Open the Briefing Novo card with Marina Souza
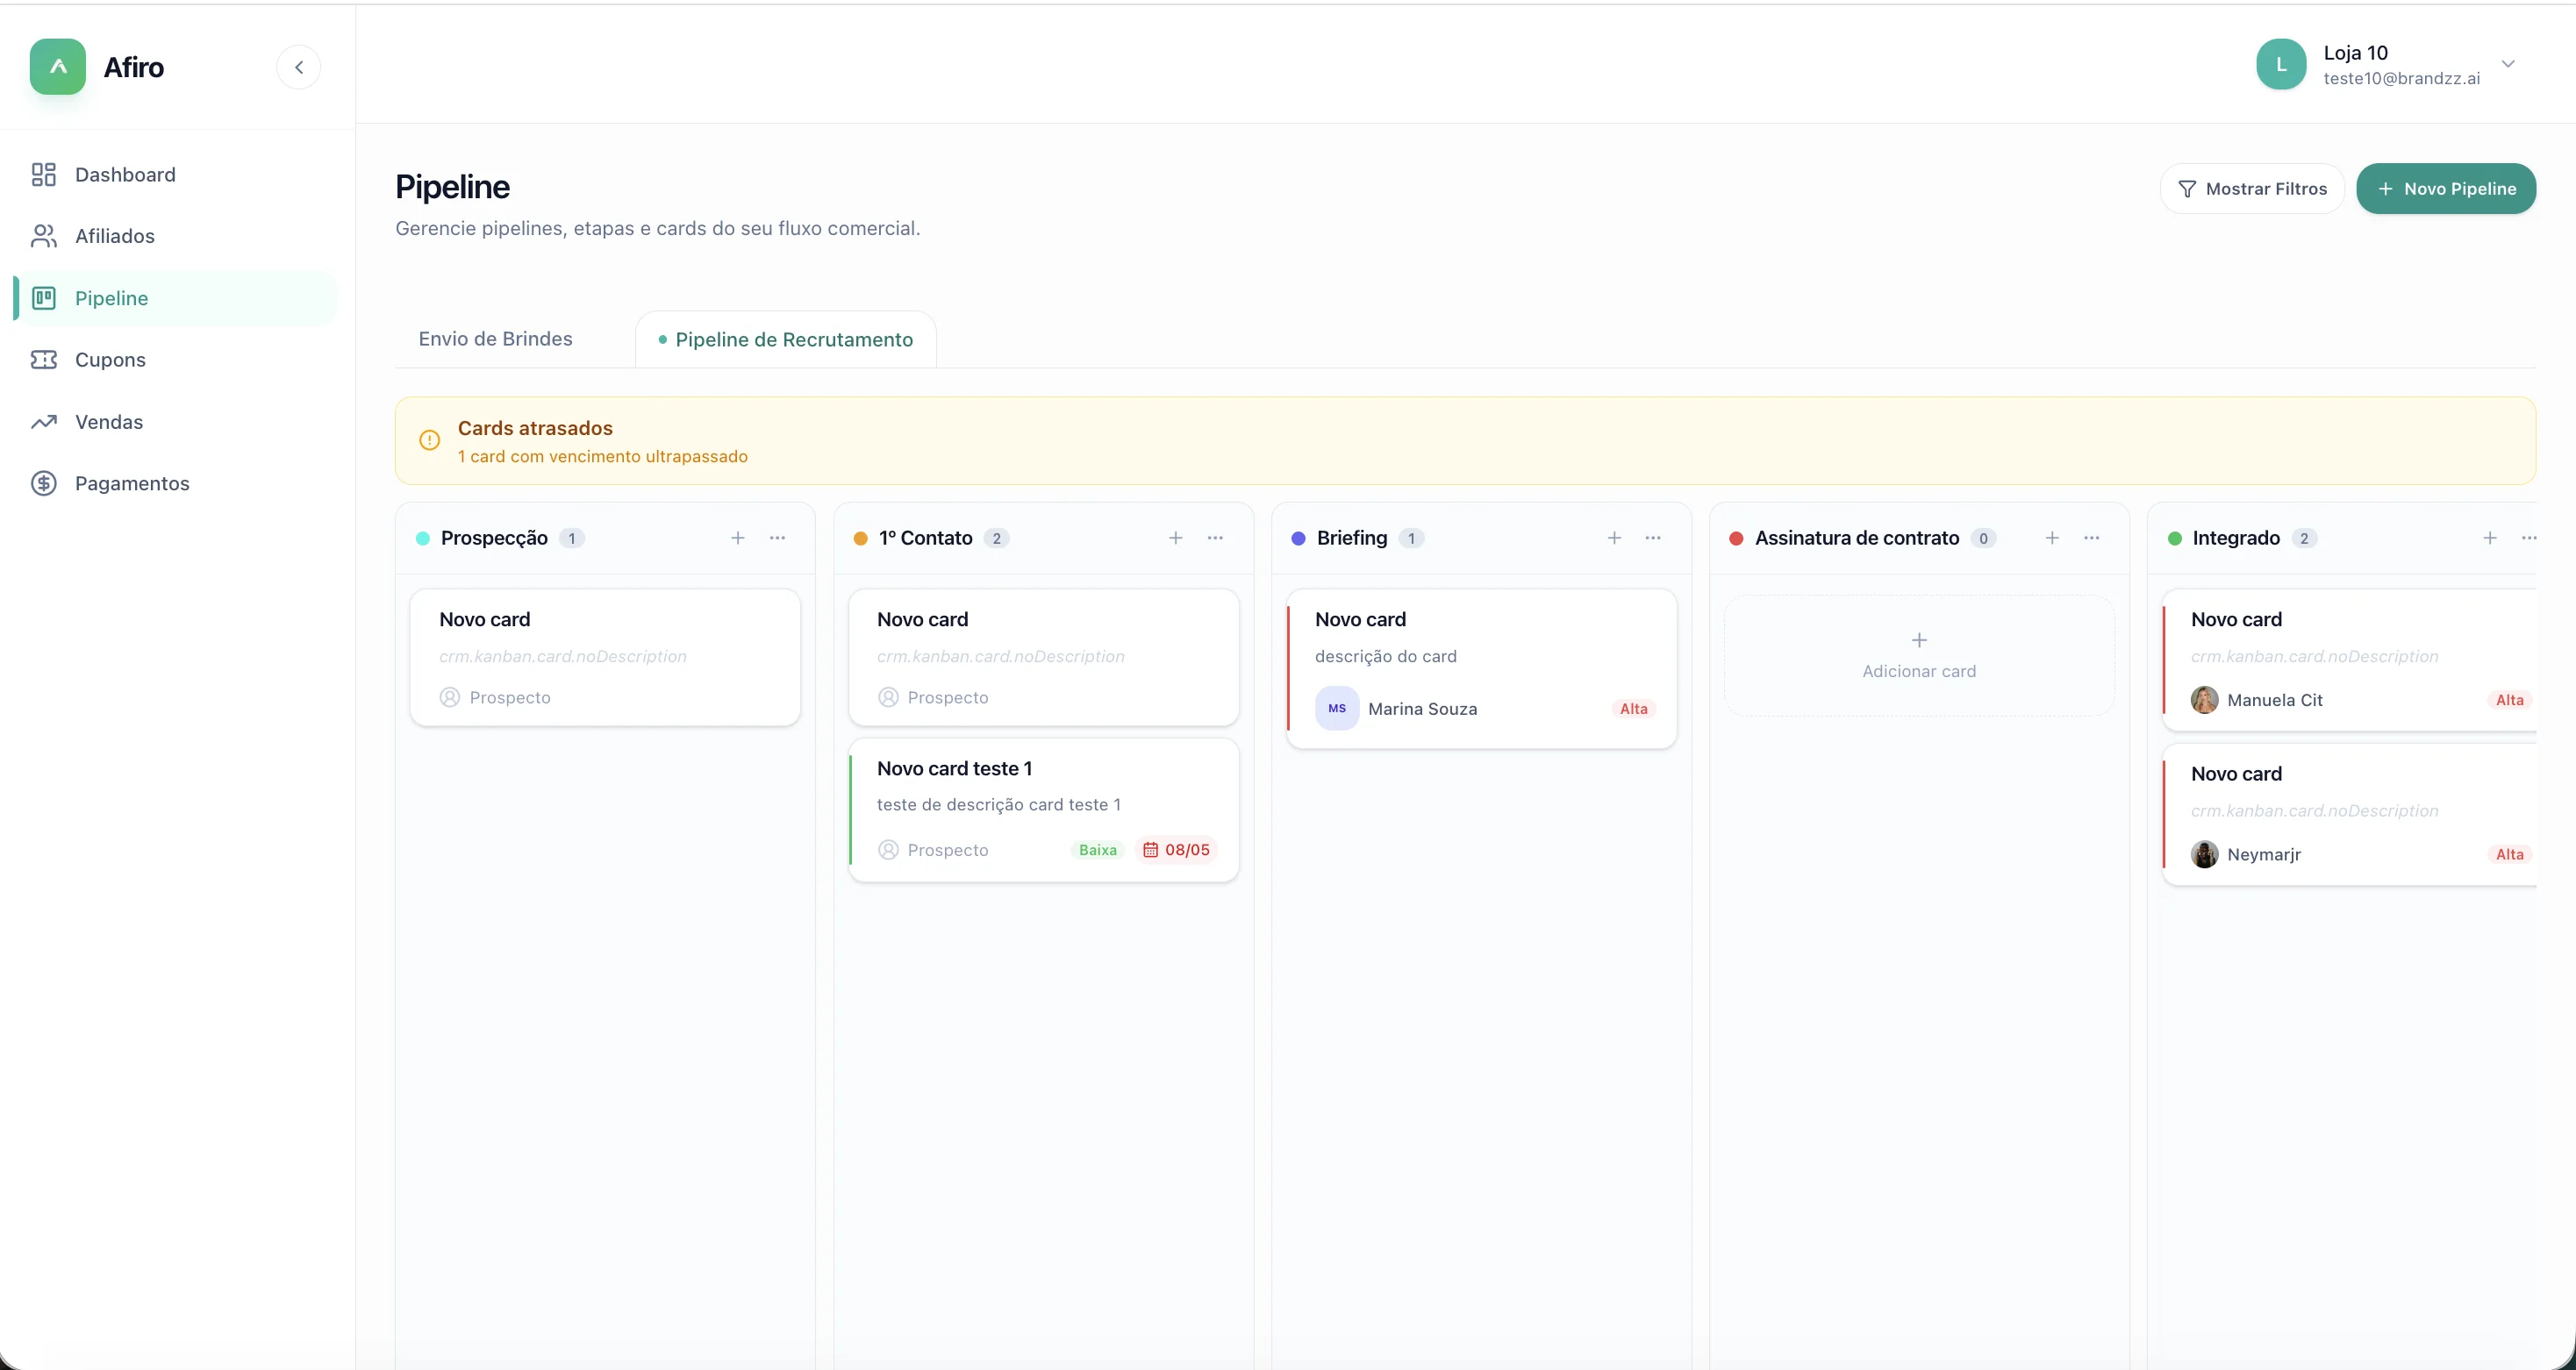 click(1481, 668)
